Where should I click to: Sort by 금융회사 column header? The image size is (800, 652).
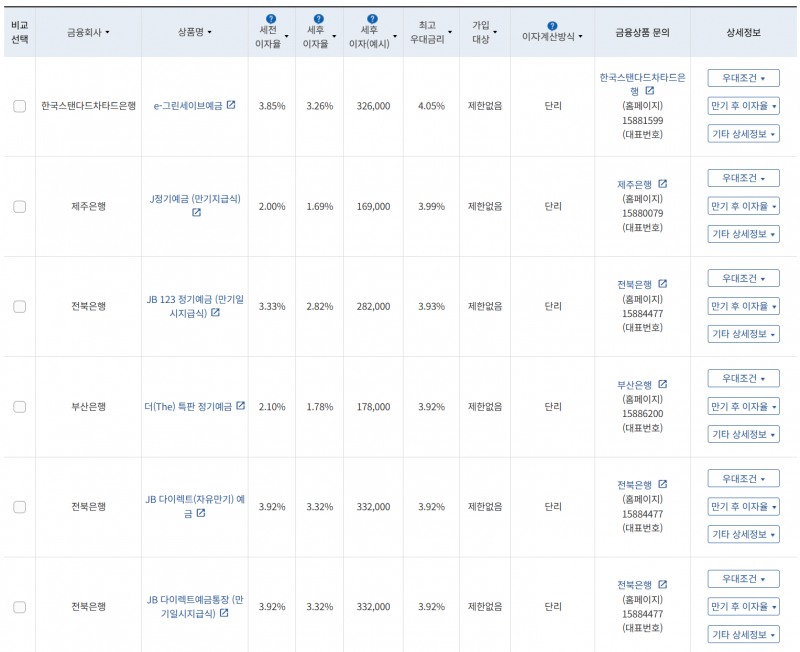click(x=88, y=32)
